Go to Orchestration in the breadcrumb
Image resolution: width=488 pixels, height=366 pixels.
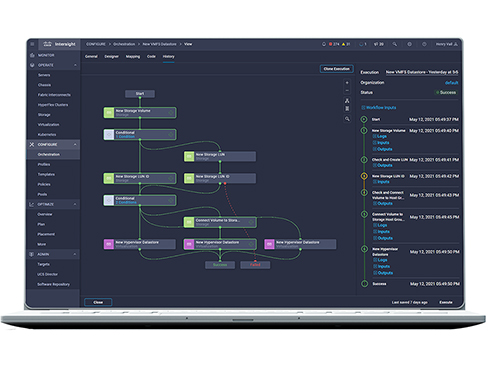click(x=124, y=44)
